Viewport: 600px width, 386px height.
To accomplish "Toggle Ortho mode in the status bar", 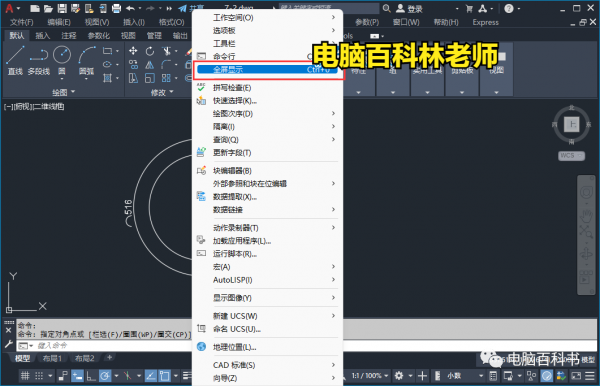I will [x=91, y=376].
